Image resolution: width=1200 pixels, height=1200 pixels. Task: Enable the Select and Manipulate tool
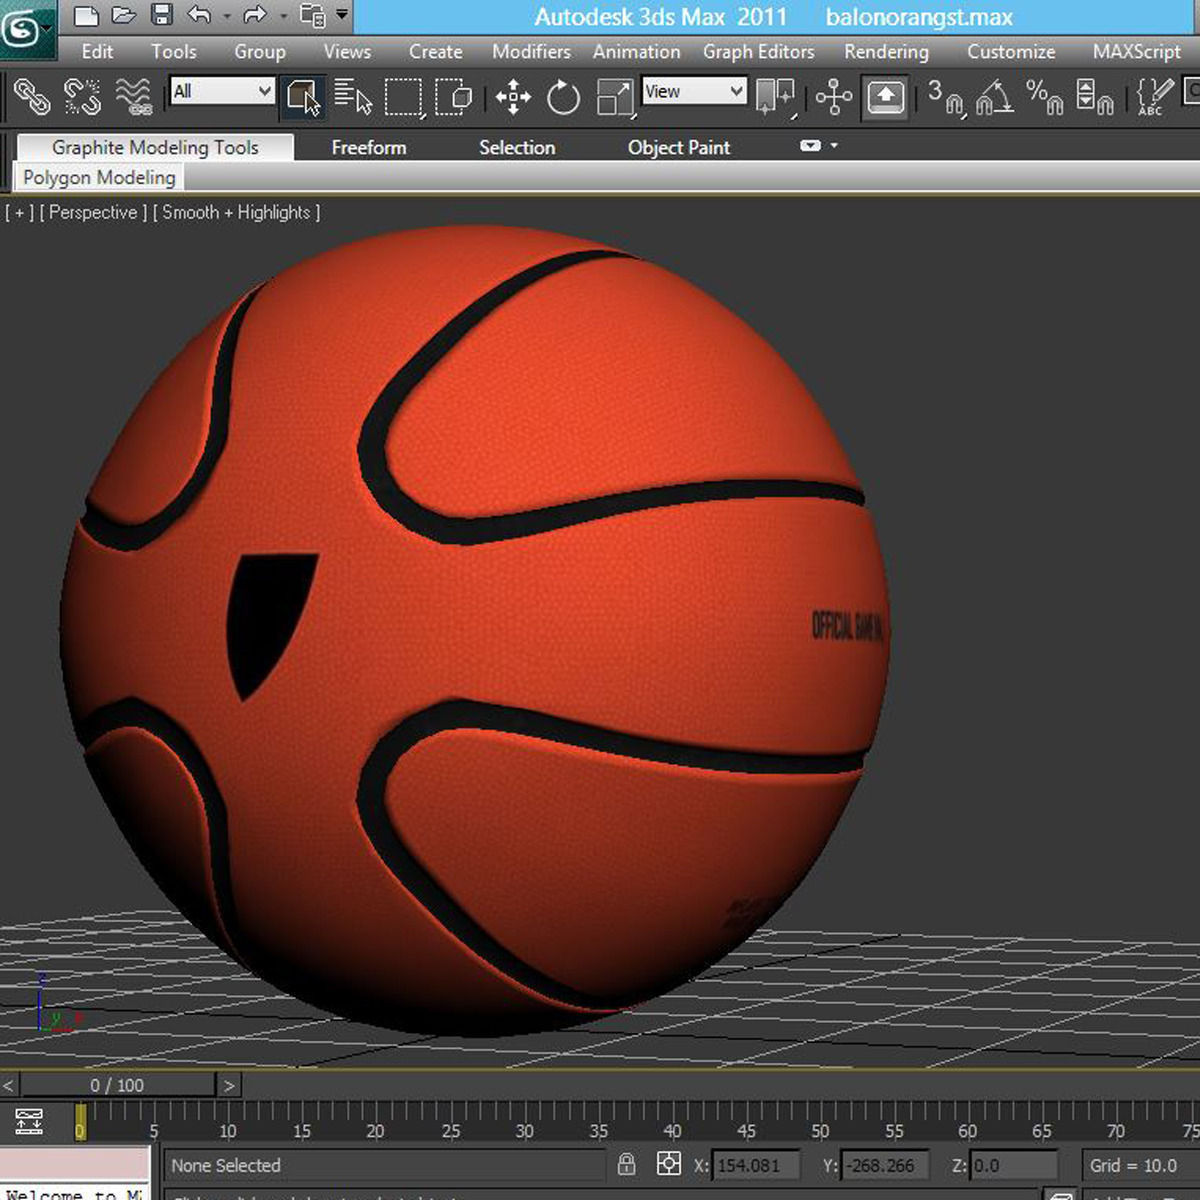pos(833,97)
